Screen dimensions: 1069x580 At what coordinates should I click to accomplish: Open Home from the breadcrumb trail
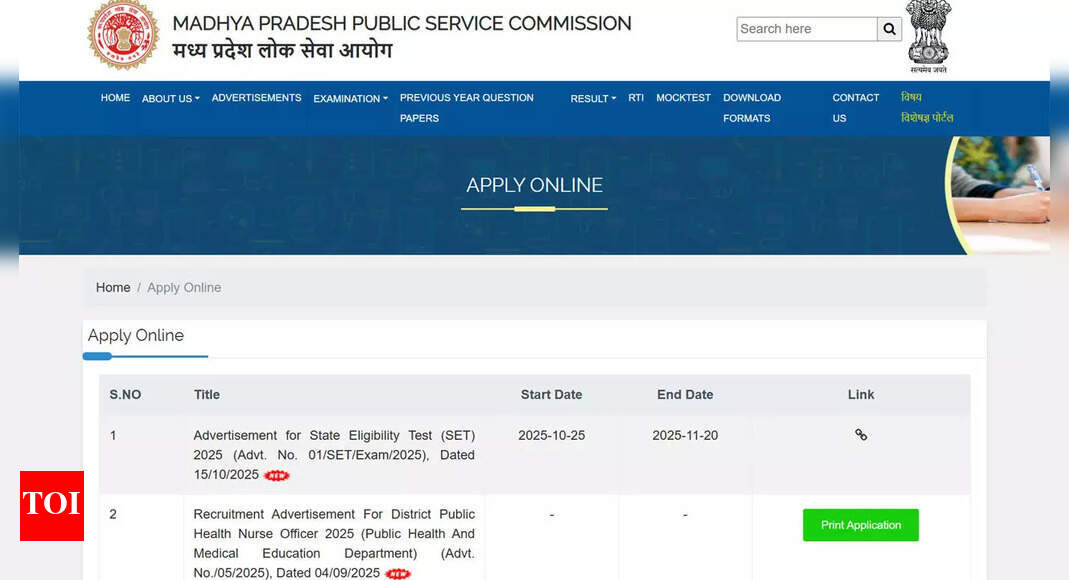pos(113,287)
